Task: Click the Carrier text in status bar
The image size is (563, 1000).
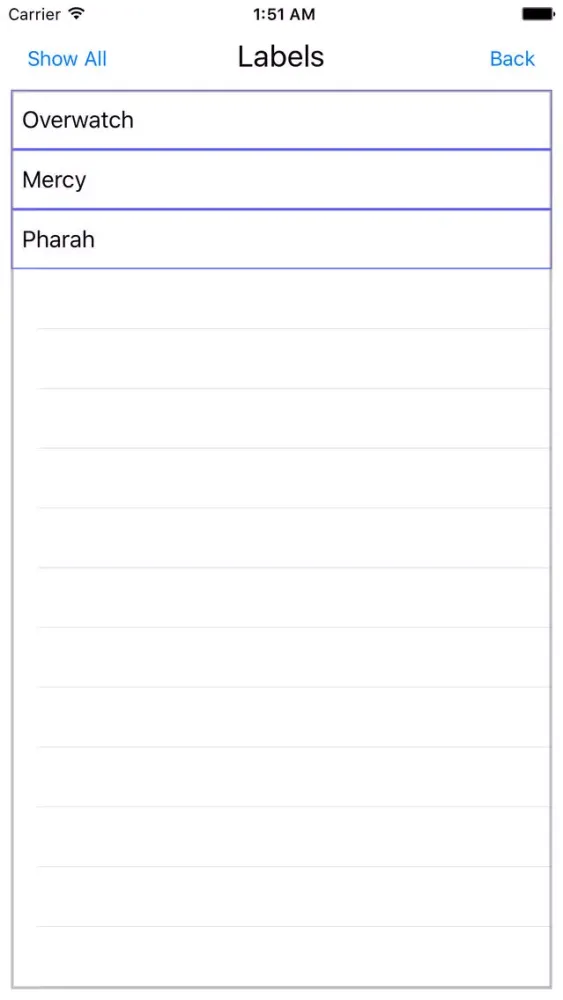Action: click(35, 14)
